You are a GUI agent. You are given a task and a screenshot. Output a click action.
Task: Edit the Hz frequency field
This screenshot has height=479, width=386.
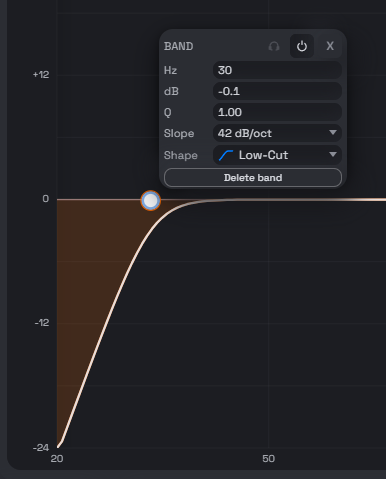[x=277, y=70]
